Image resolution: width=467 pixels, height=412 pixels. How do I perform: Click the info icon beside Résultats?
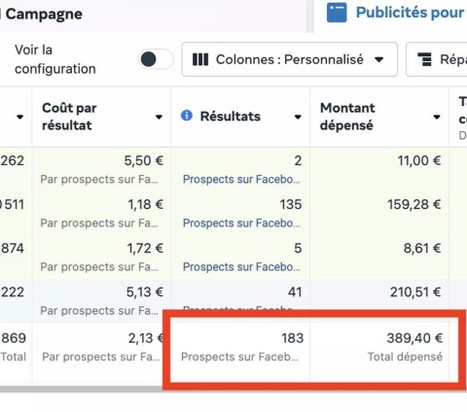pyautogui.click(x=186, y=116)
